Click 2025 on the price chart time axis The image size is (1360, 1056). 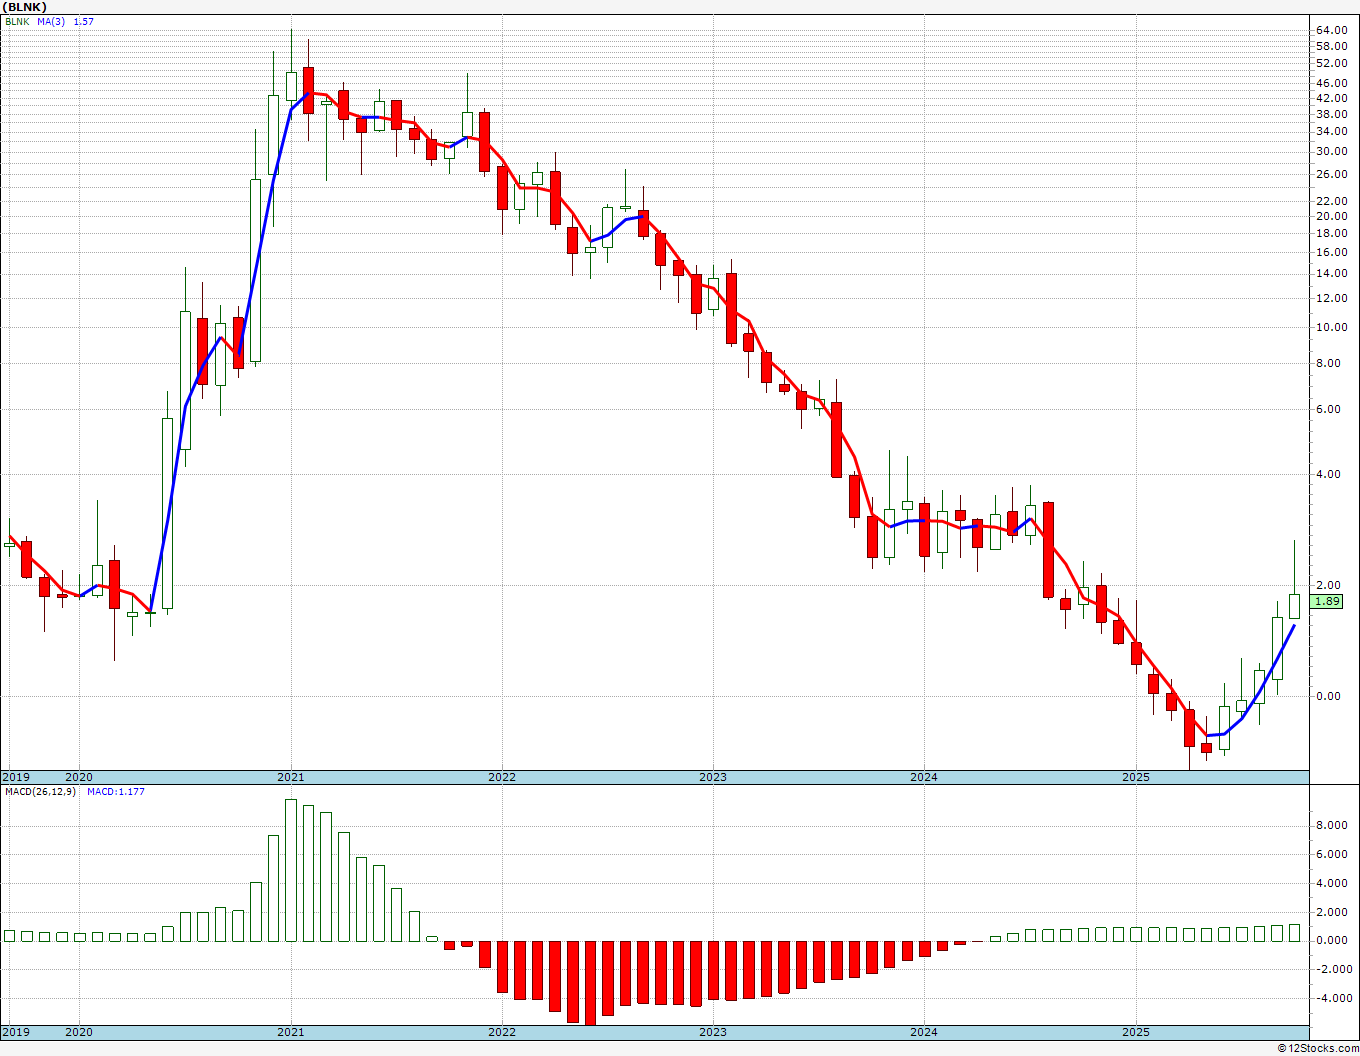click(x=1135, y=777)
